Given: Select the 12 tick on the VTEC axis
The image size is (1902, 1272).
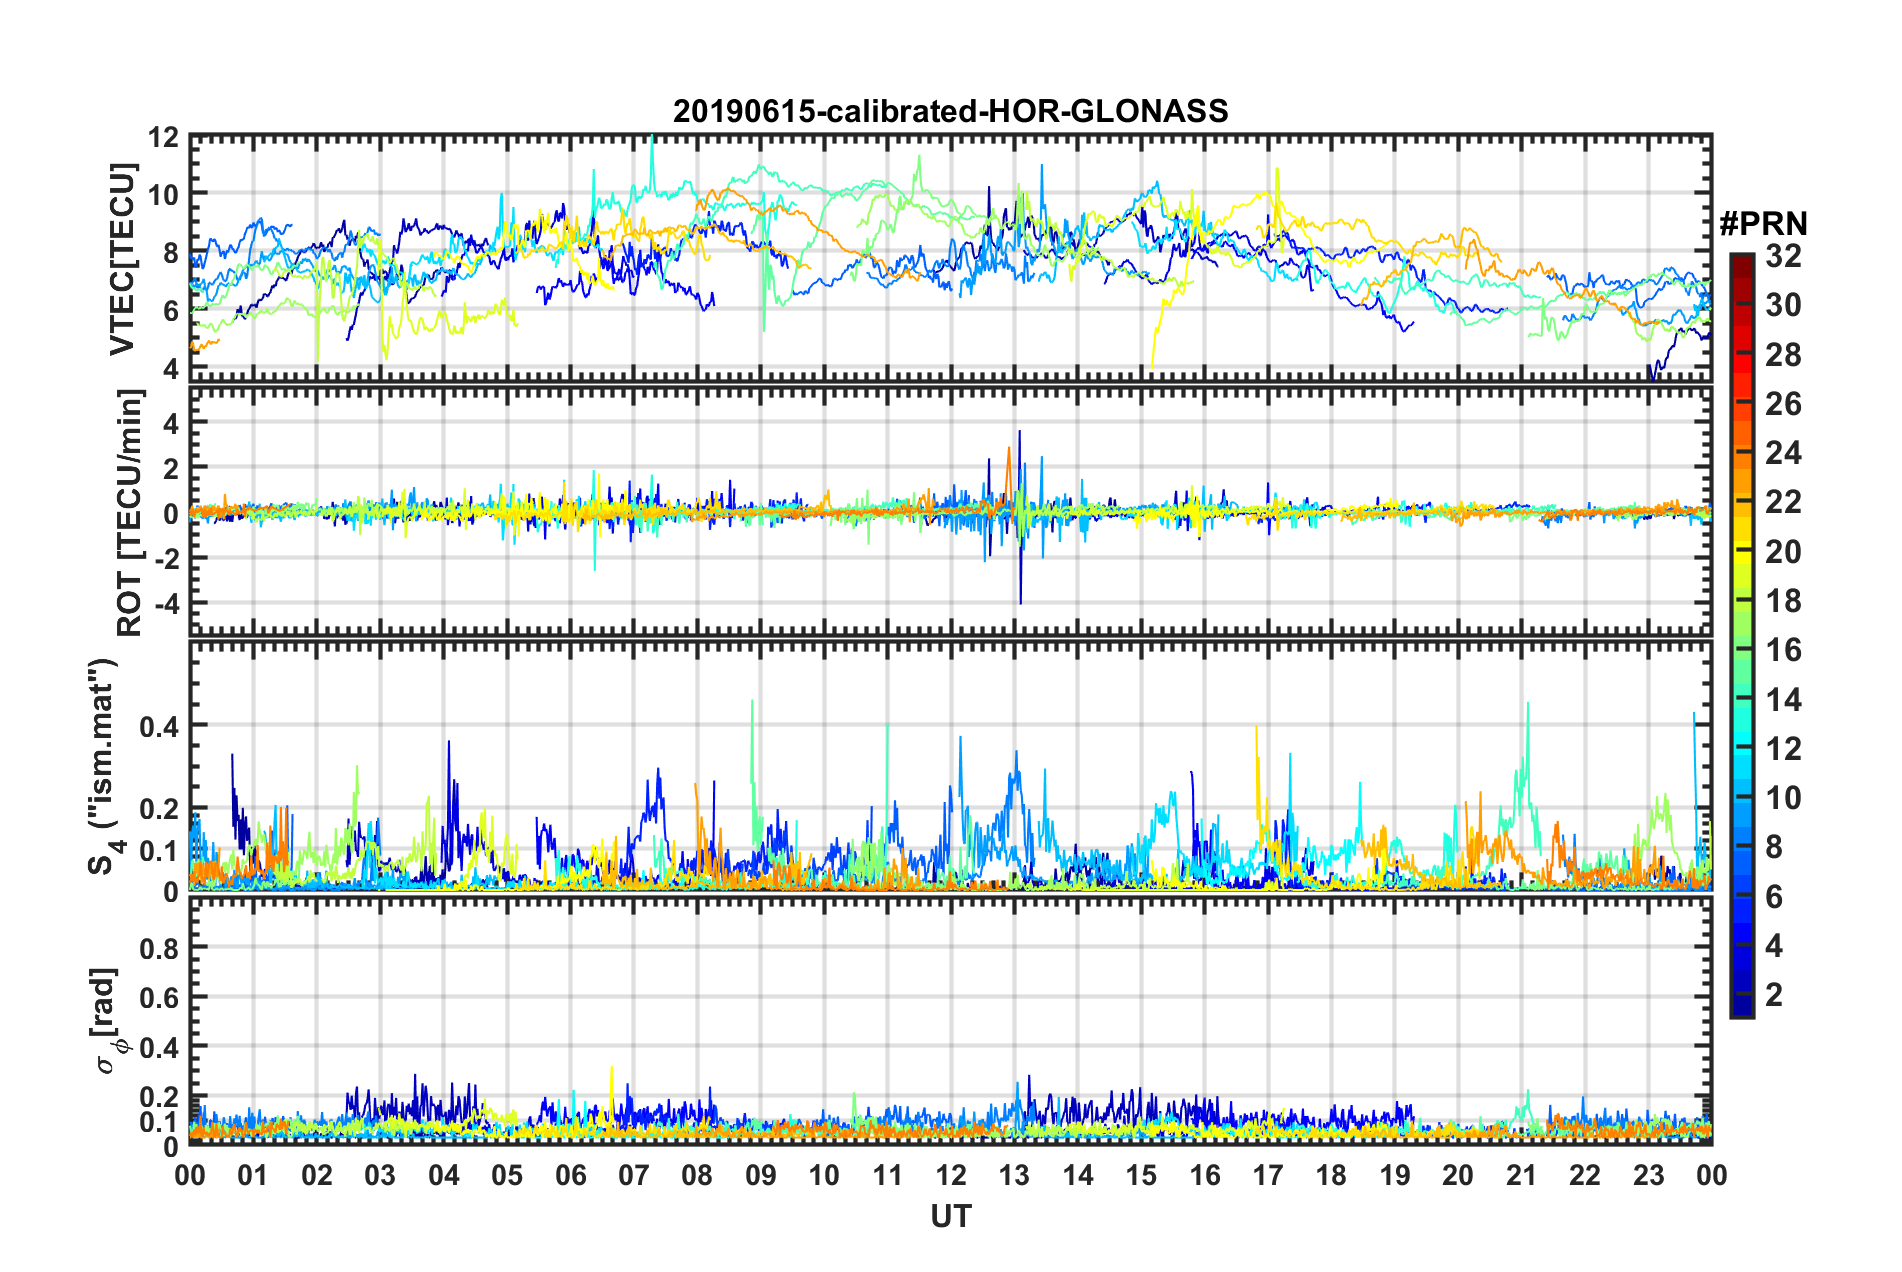Looking at the screenshot, I should pyautogui.click(x=163, y=137).
